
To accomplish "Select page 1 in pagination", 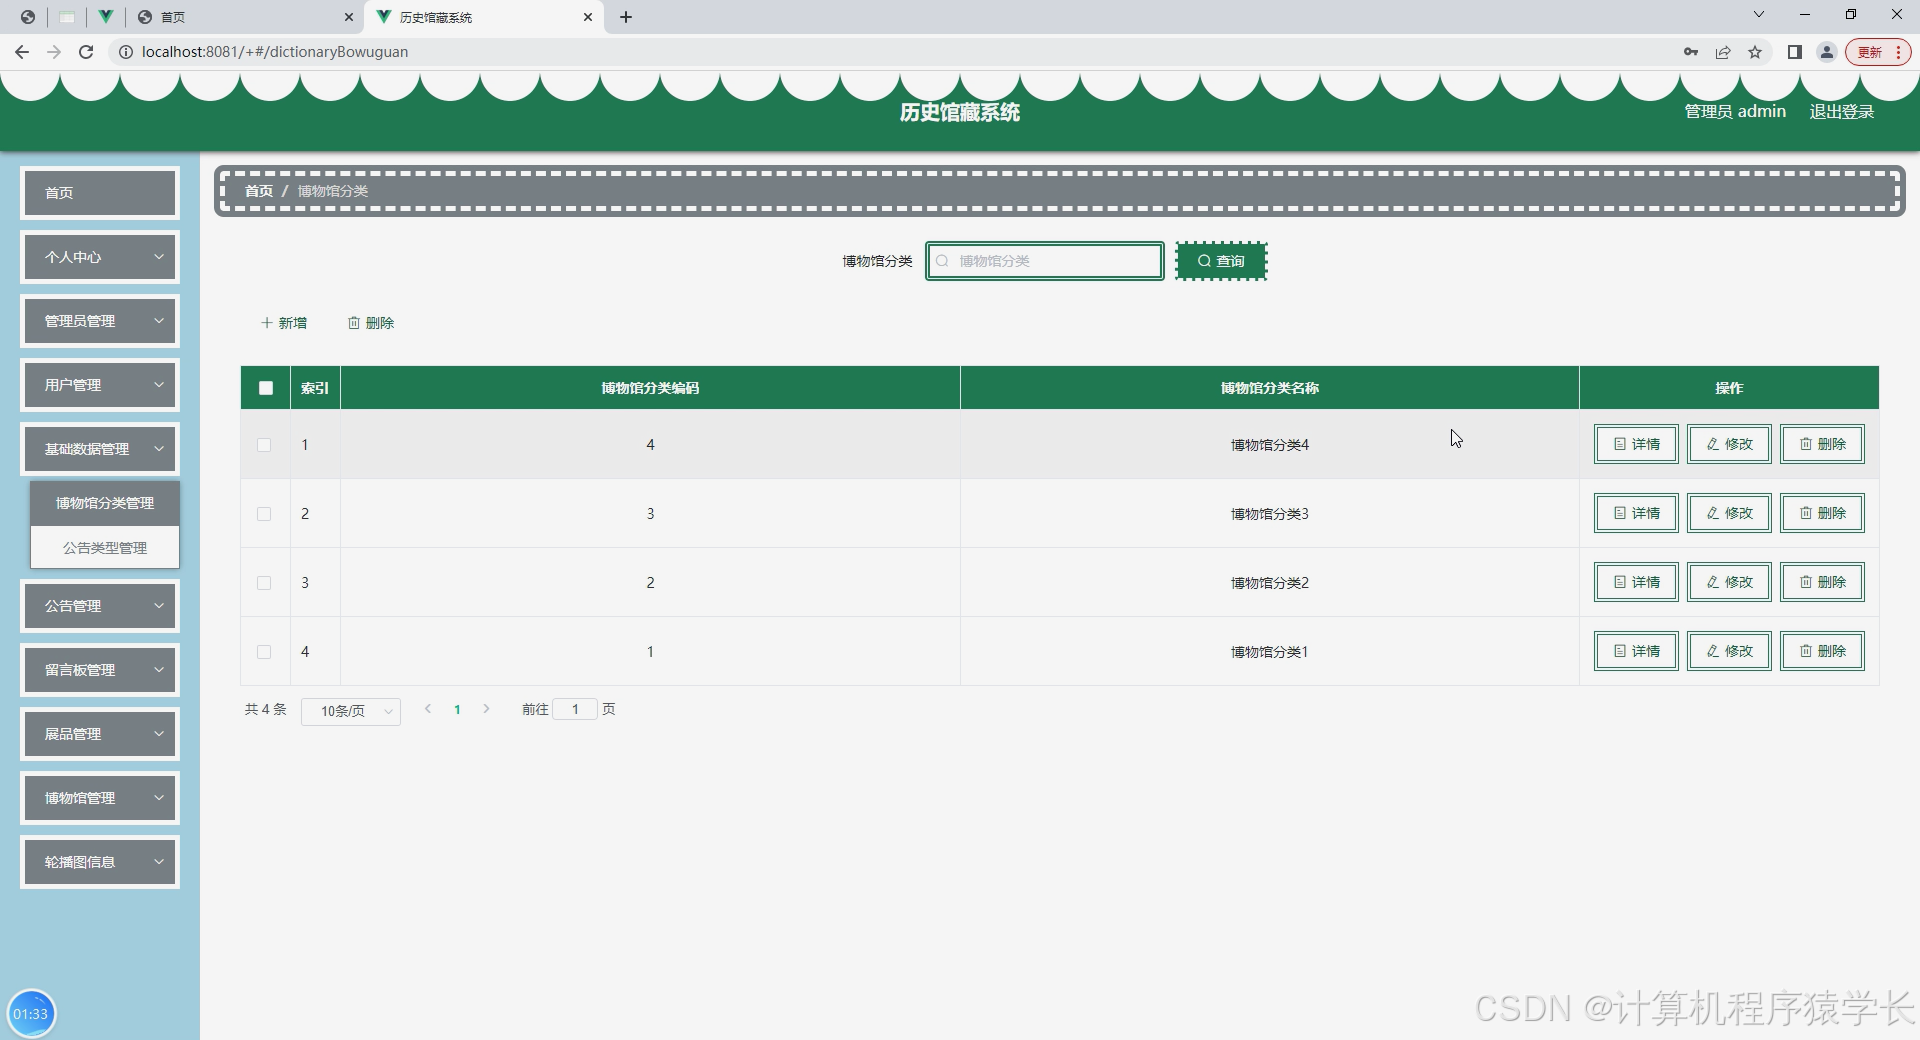I will coord(457,710).
